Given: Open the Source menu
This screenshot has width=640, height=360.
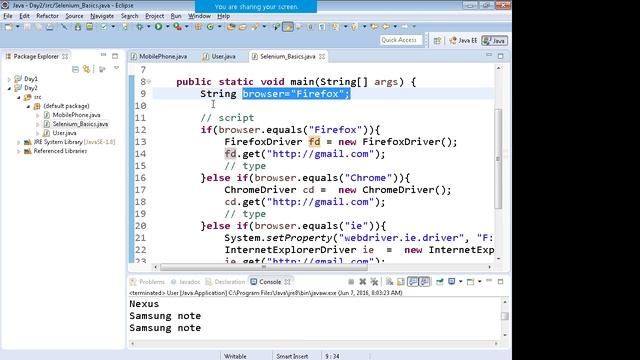Looking at the screenshot, I should [74, 16].
